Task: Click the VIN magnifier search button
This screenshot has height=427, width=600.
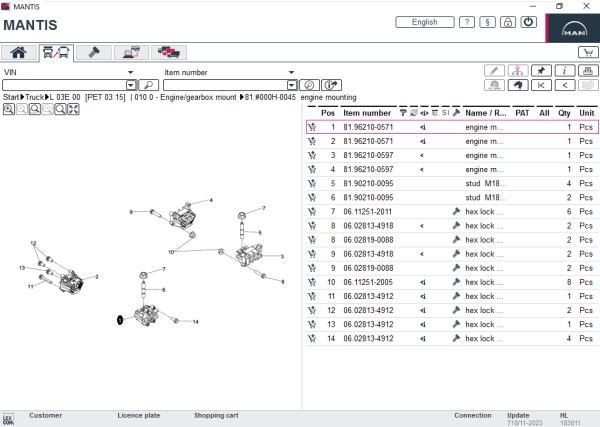Action: coord(148,85)
